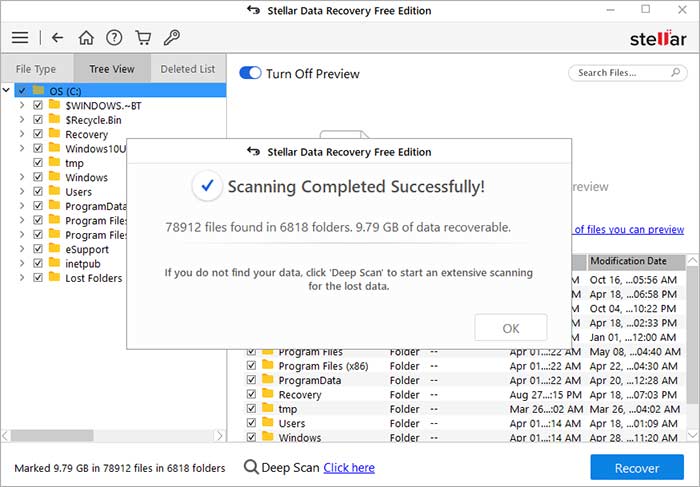The height and width of the screenshot is (487, 700).
Task: Uncheck the Users checkbox in tree
Action: [38, 191]
